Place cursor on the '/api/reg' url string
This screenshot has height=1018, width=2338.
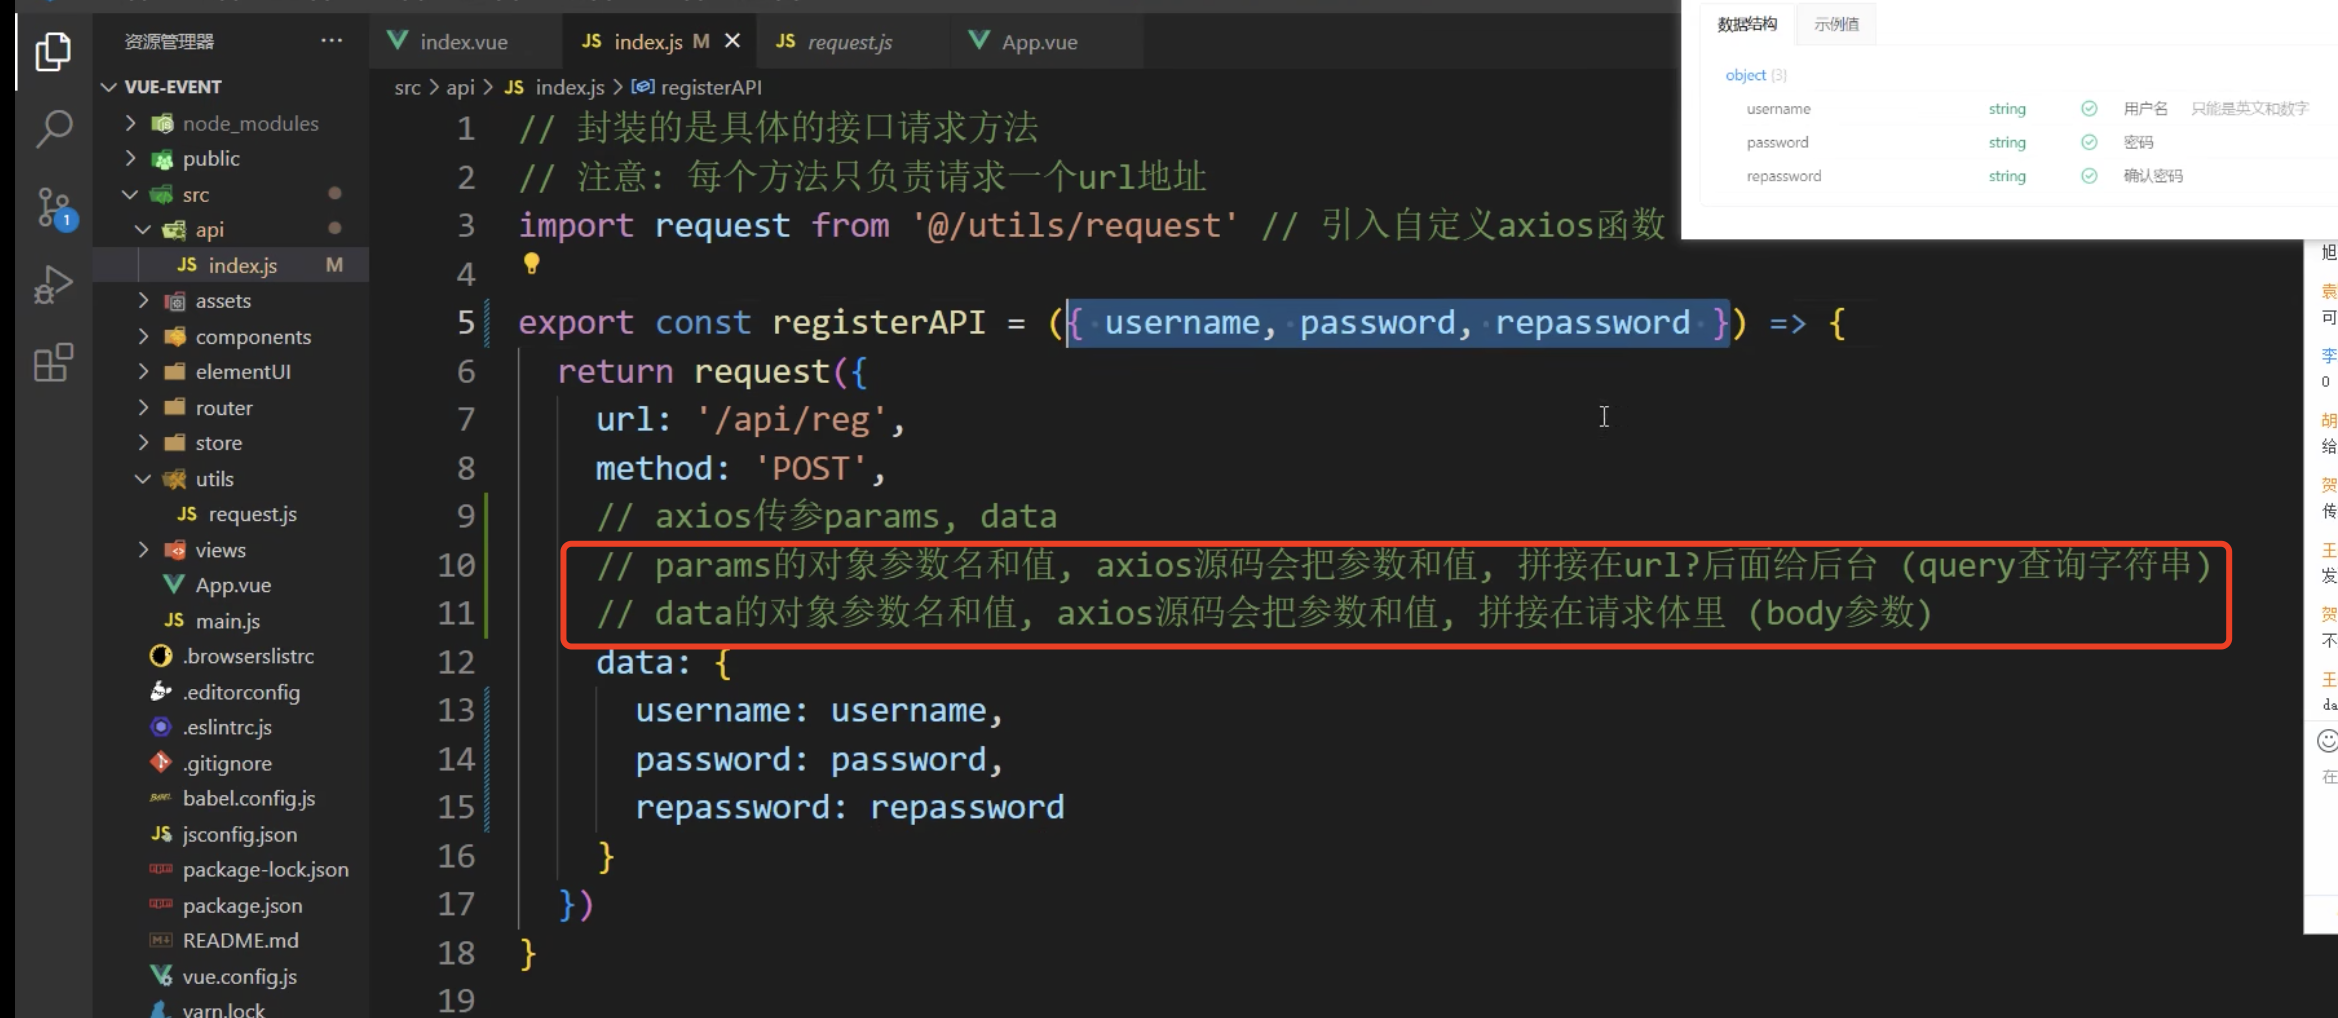click(790, 419)
